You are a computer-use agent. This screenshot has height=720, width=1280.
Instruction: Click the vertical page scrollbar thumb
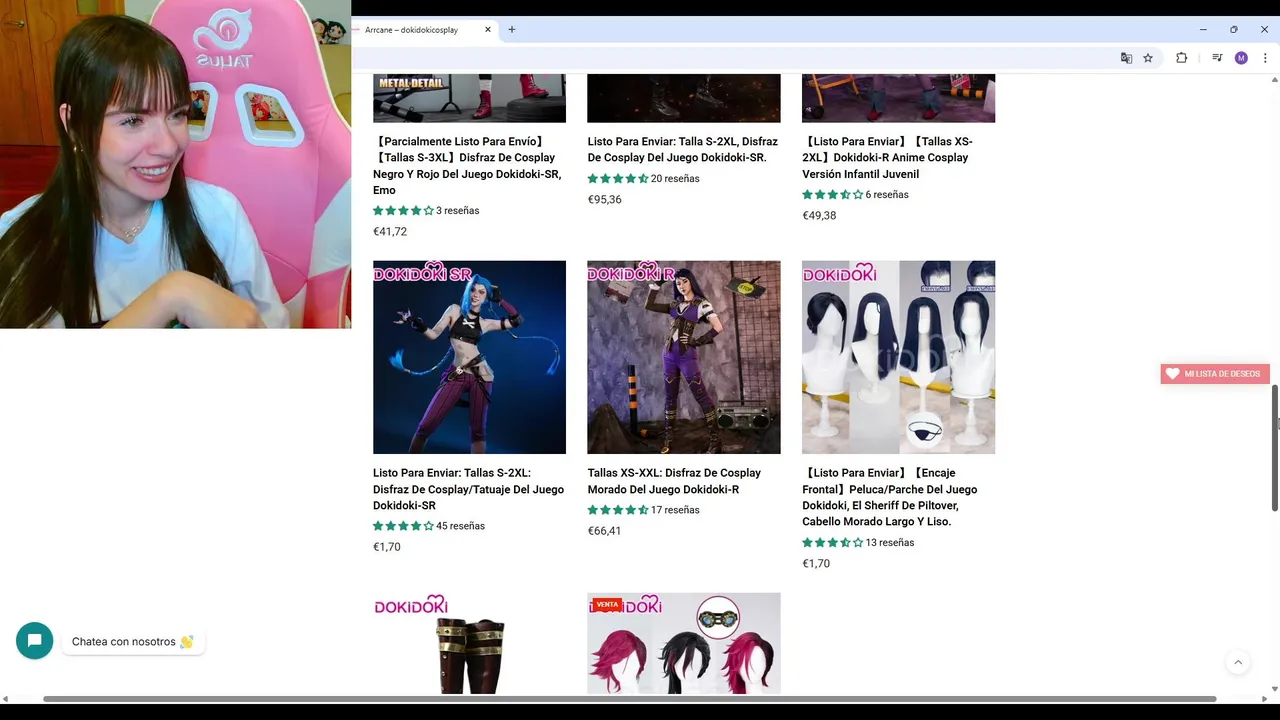(x=1275, y=448)
